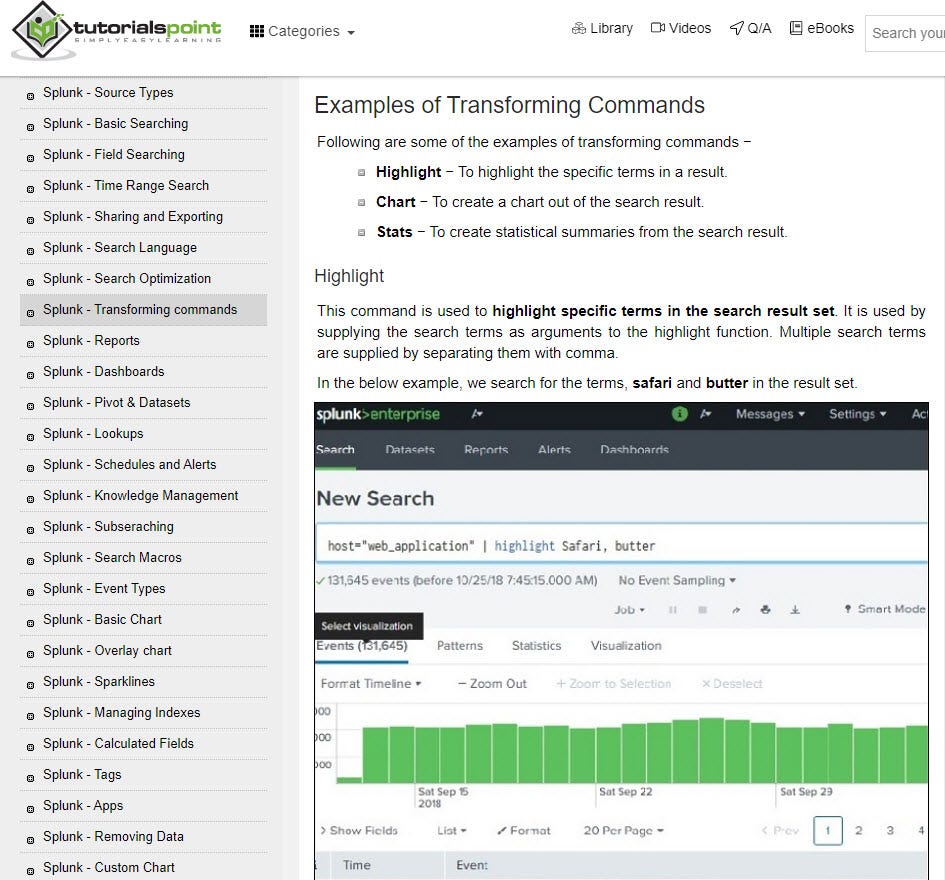
Task: Open the 20 Per Page dropdown
Action: tap(623, 831)
